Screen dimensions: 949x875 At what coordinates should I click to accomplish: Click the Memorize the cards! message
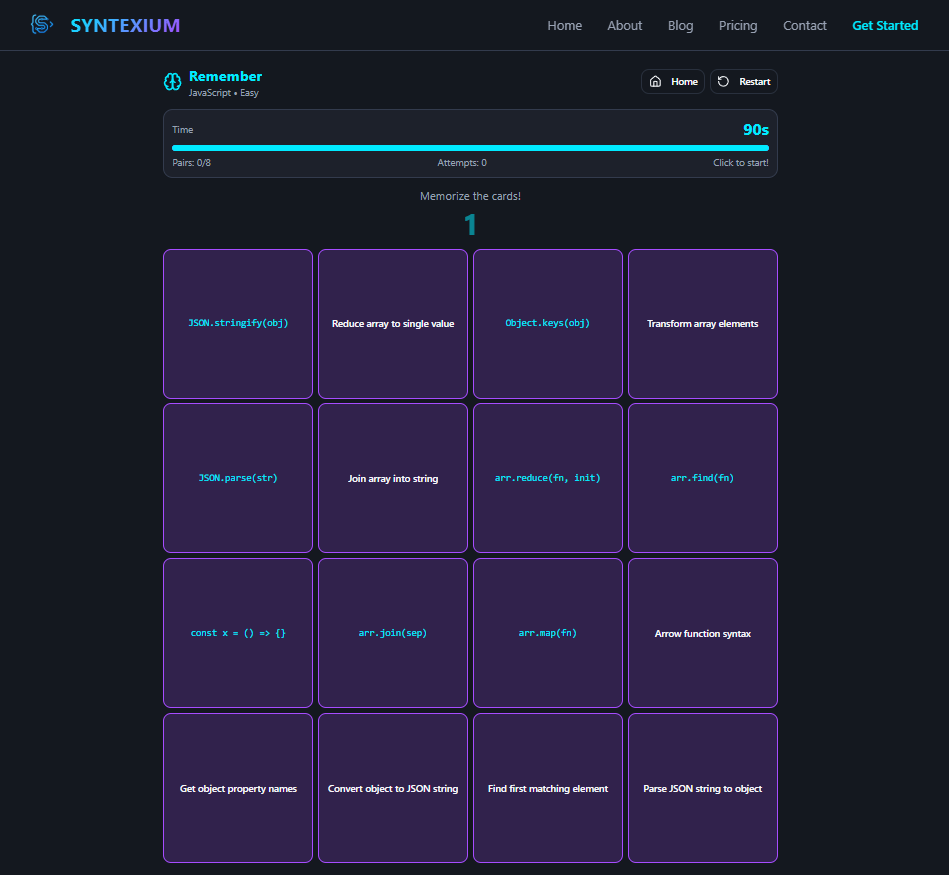470,196
